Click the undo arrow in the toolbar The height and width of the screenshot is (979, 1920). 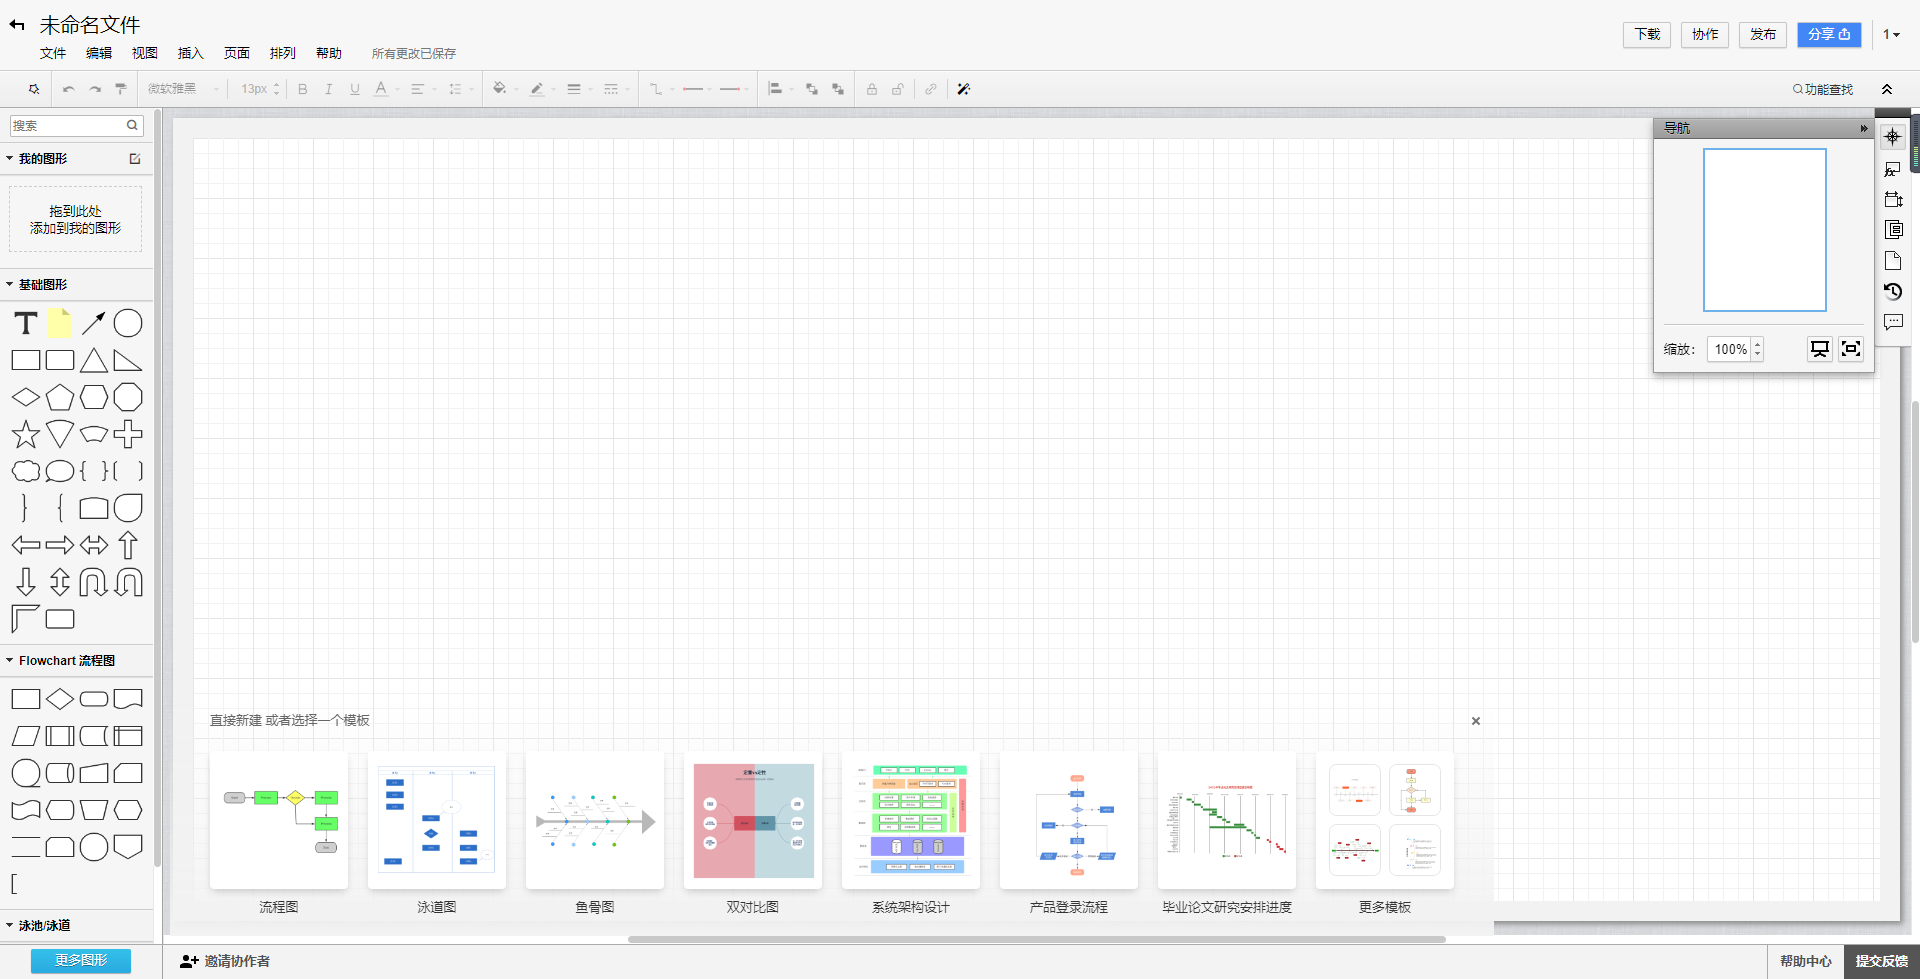click(69, 89)
